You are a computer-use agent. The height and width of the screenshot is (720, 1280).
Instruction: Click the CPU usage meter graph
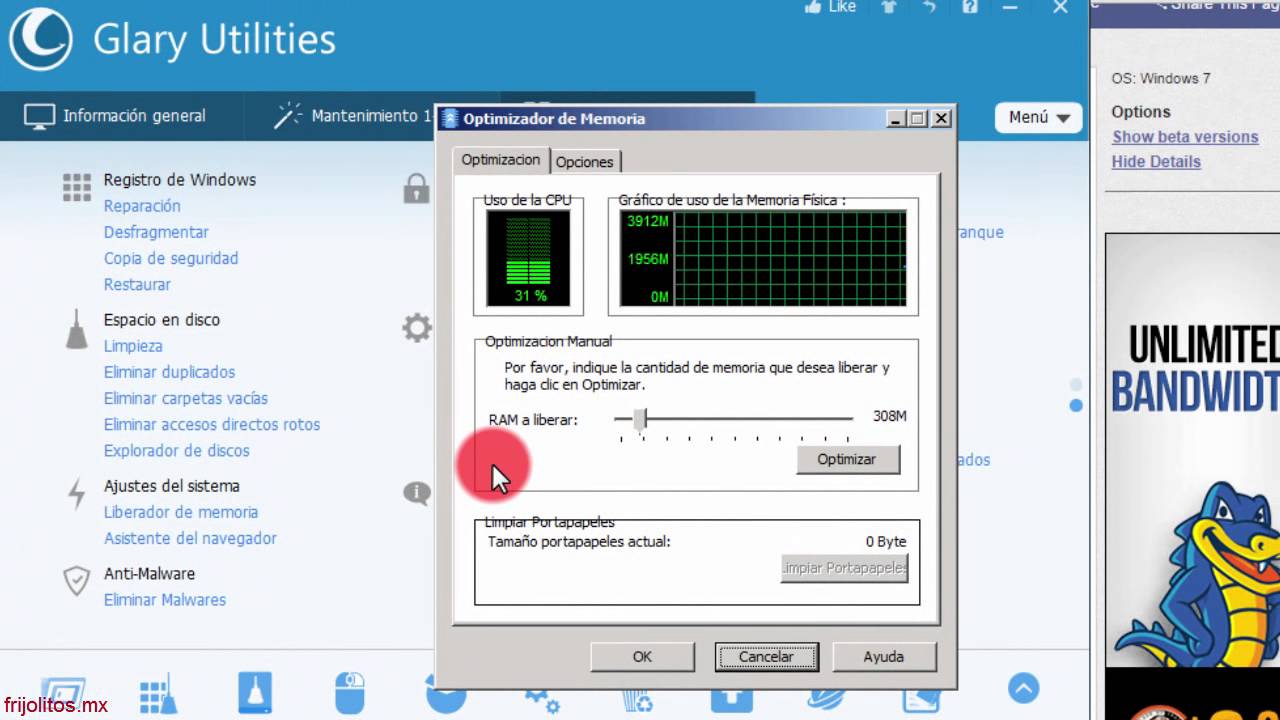pyautogui.click(x=528, y=258)
